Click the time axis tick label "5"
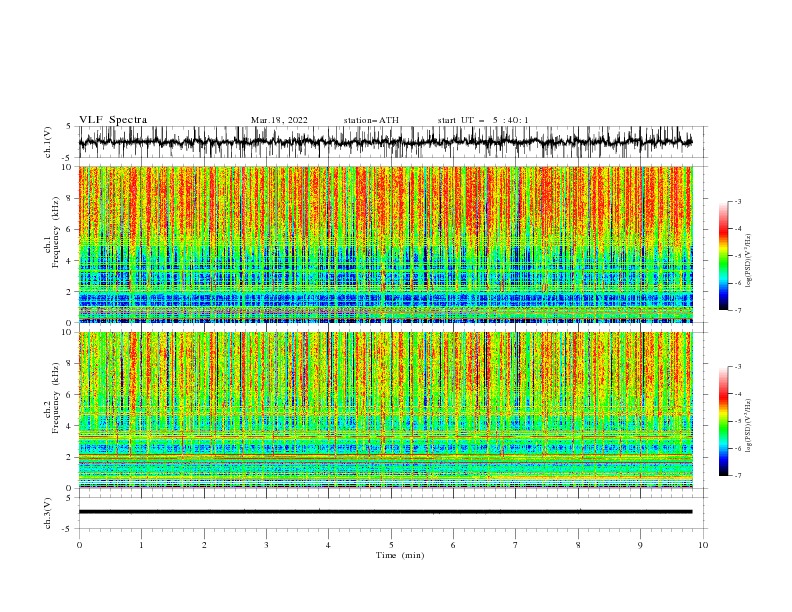Image resolution: width=792 pixels, height=612 pixels. (x=391, y=545)
